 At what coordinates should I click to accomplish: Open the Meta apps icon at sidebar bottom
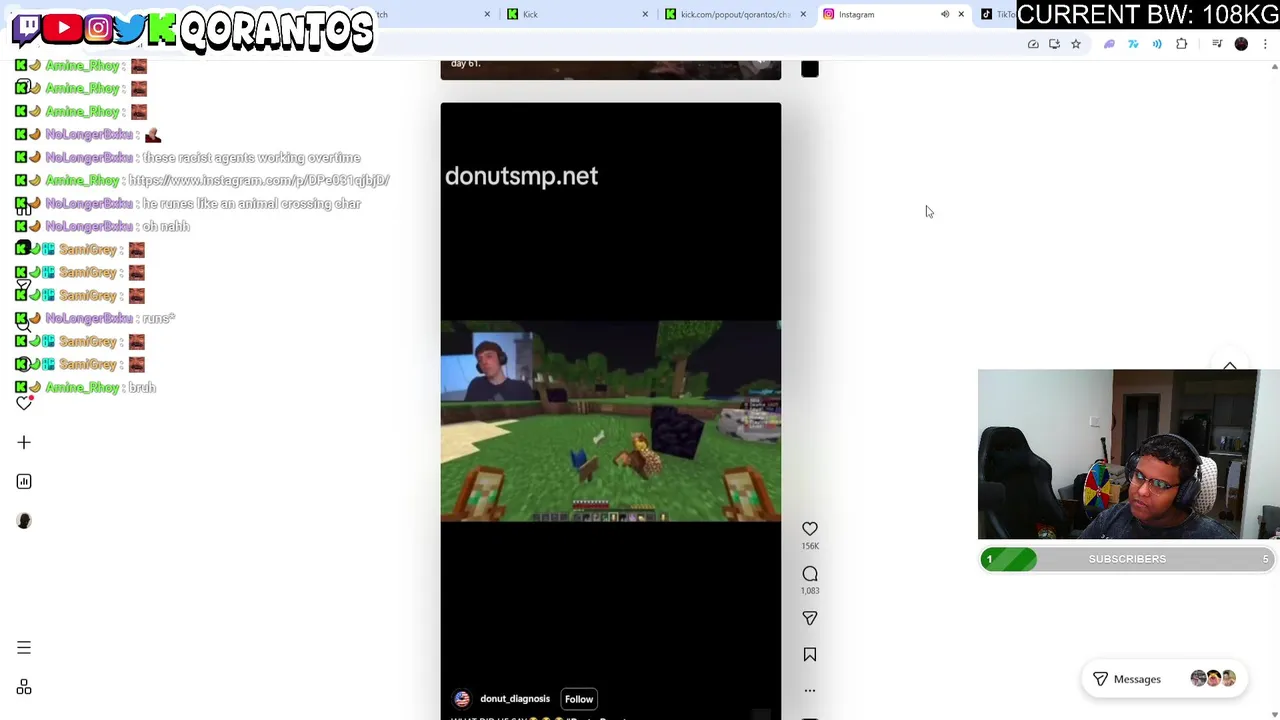[x=24, y=687]
